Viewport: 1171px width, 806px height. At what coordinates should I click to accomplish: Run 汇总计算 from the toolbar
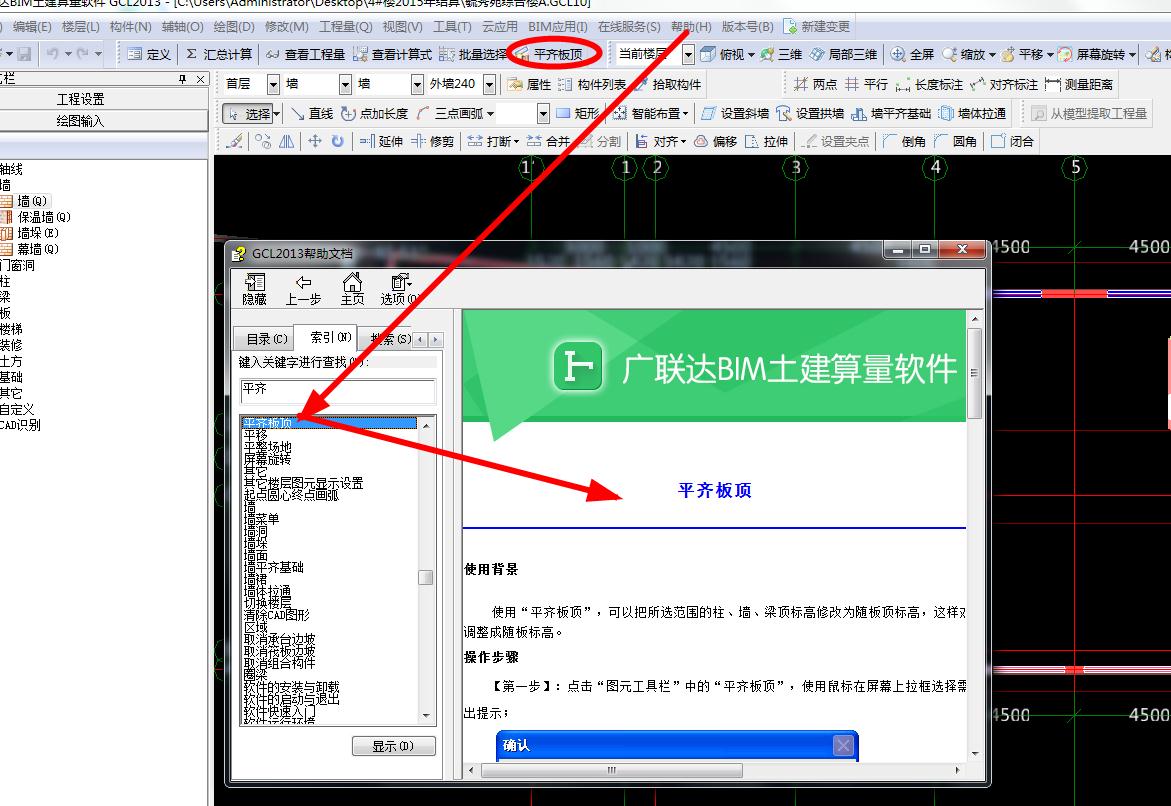tap(219, 55)
